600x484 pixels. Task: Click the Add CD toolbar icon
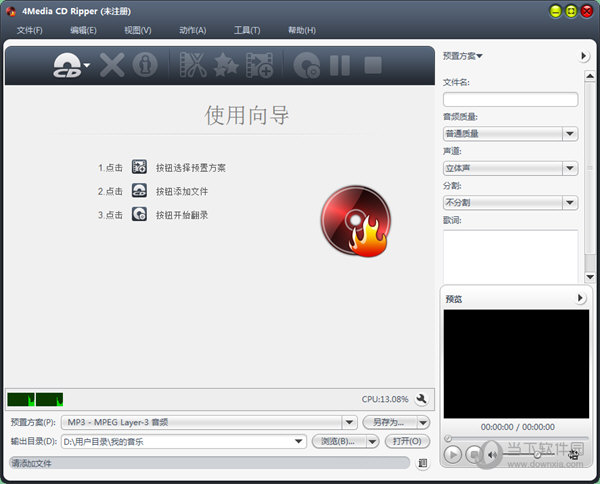pos(67,65)
